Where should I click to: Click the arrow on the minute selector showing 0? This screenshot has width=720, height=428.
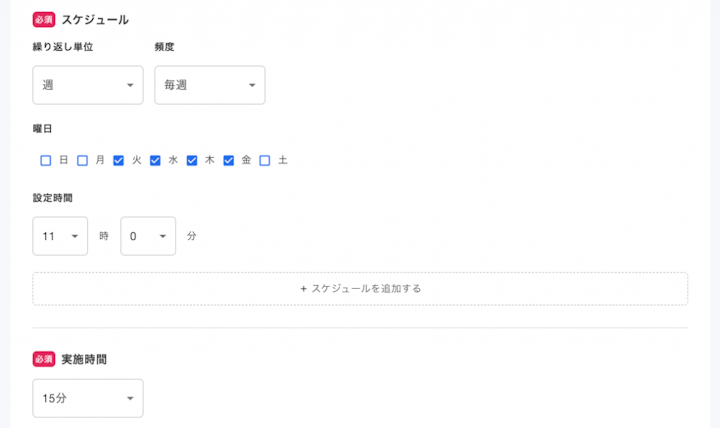pyautogui.click(x=162, y=237)
